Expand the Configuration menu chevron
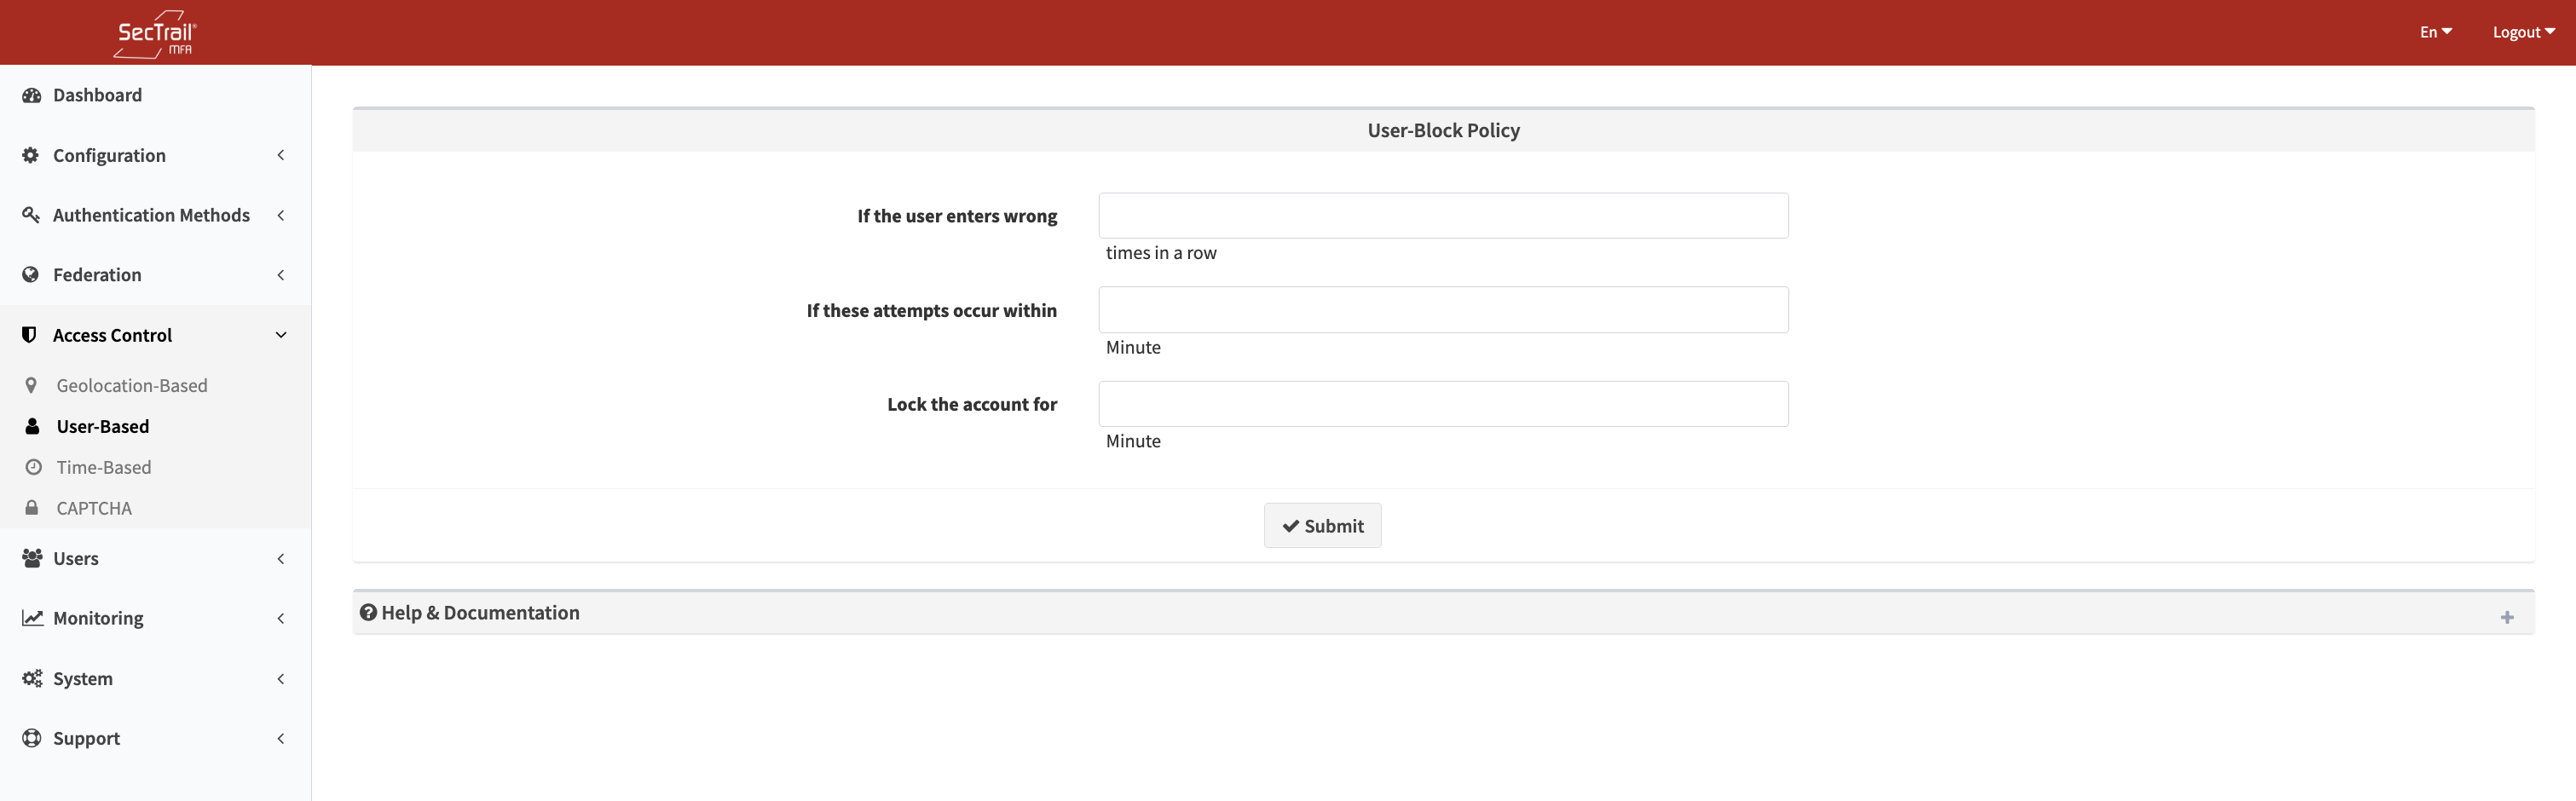 (x=281, y=155)
